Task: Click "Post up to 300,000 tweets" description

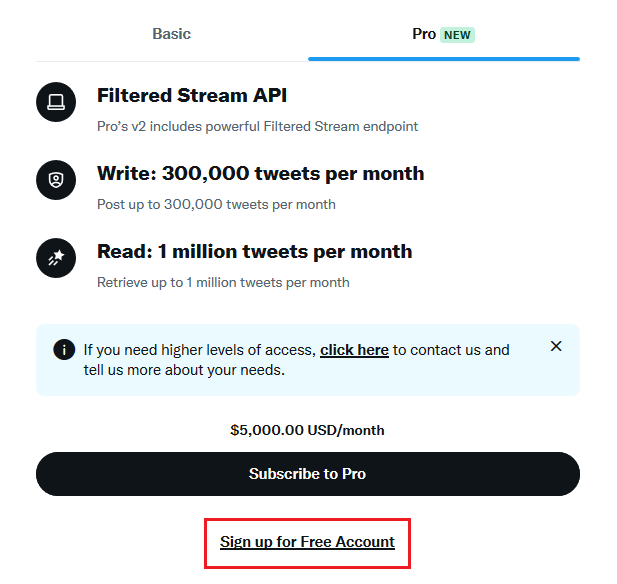Action: tap(216, 204)
